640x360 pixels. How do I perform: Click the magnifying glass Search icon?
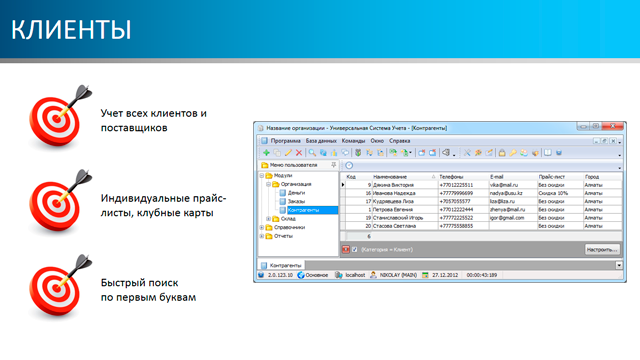click(312, 153)
